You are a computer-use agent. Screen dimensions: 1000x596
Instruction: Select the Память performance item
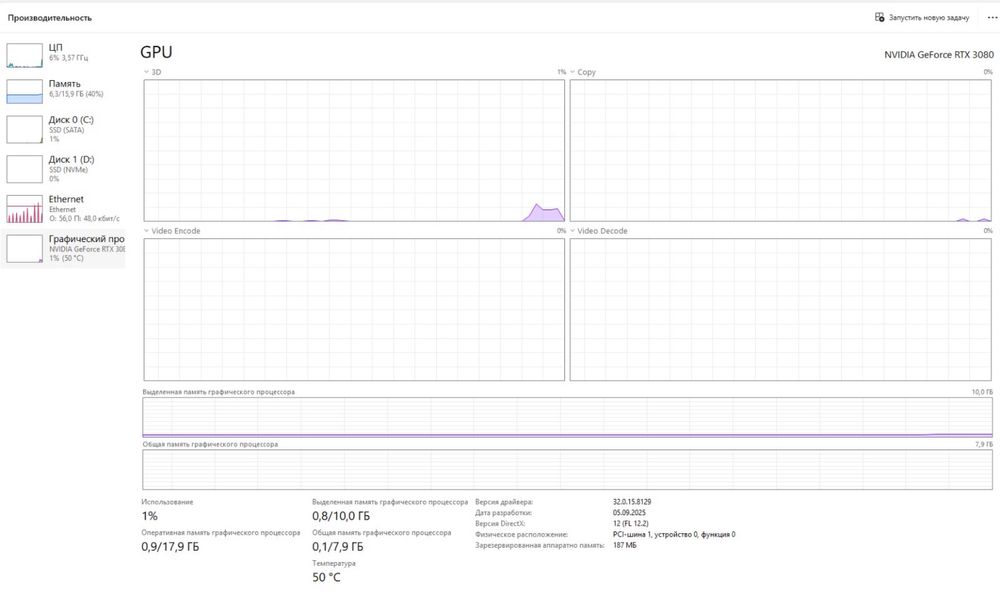(64, 91)
